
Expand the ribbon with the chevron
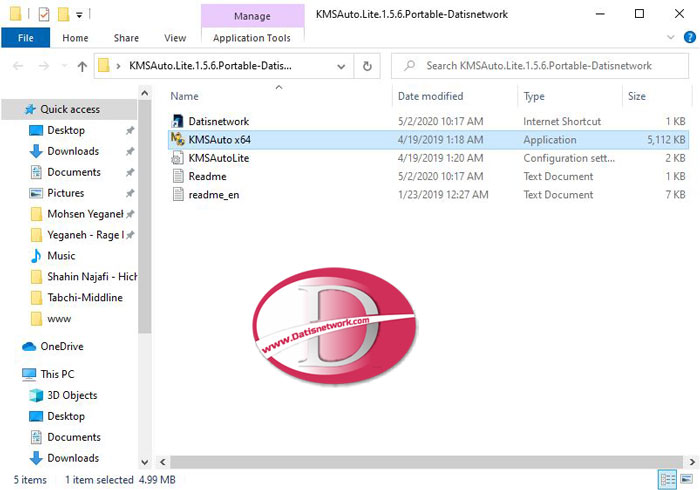click(671, 37)
